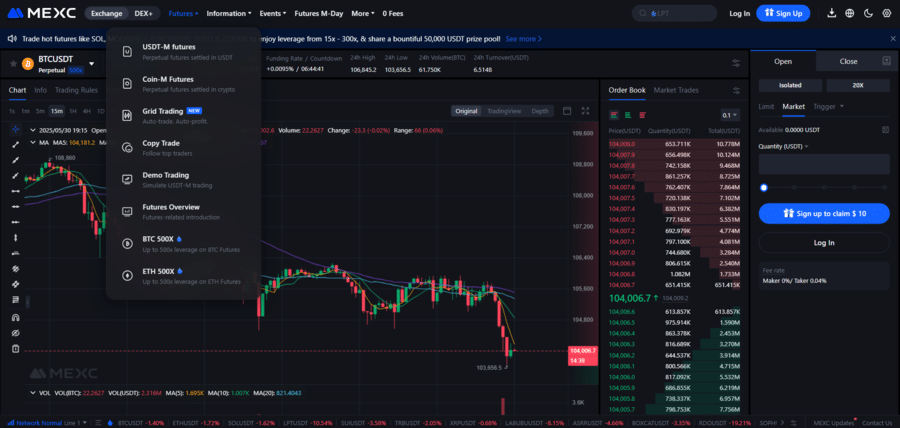The height and width of the screenshot is (428, 900).
Task: Expand chart to fullscreen
Action: coord(585,111)
